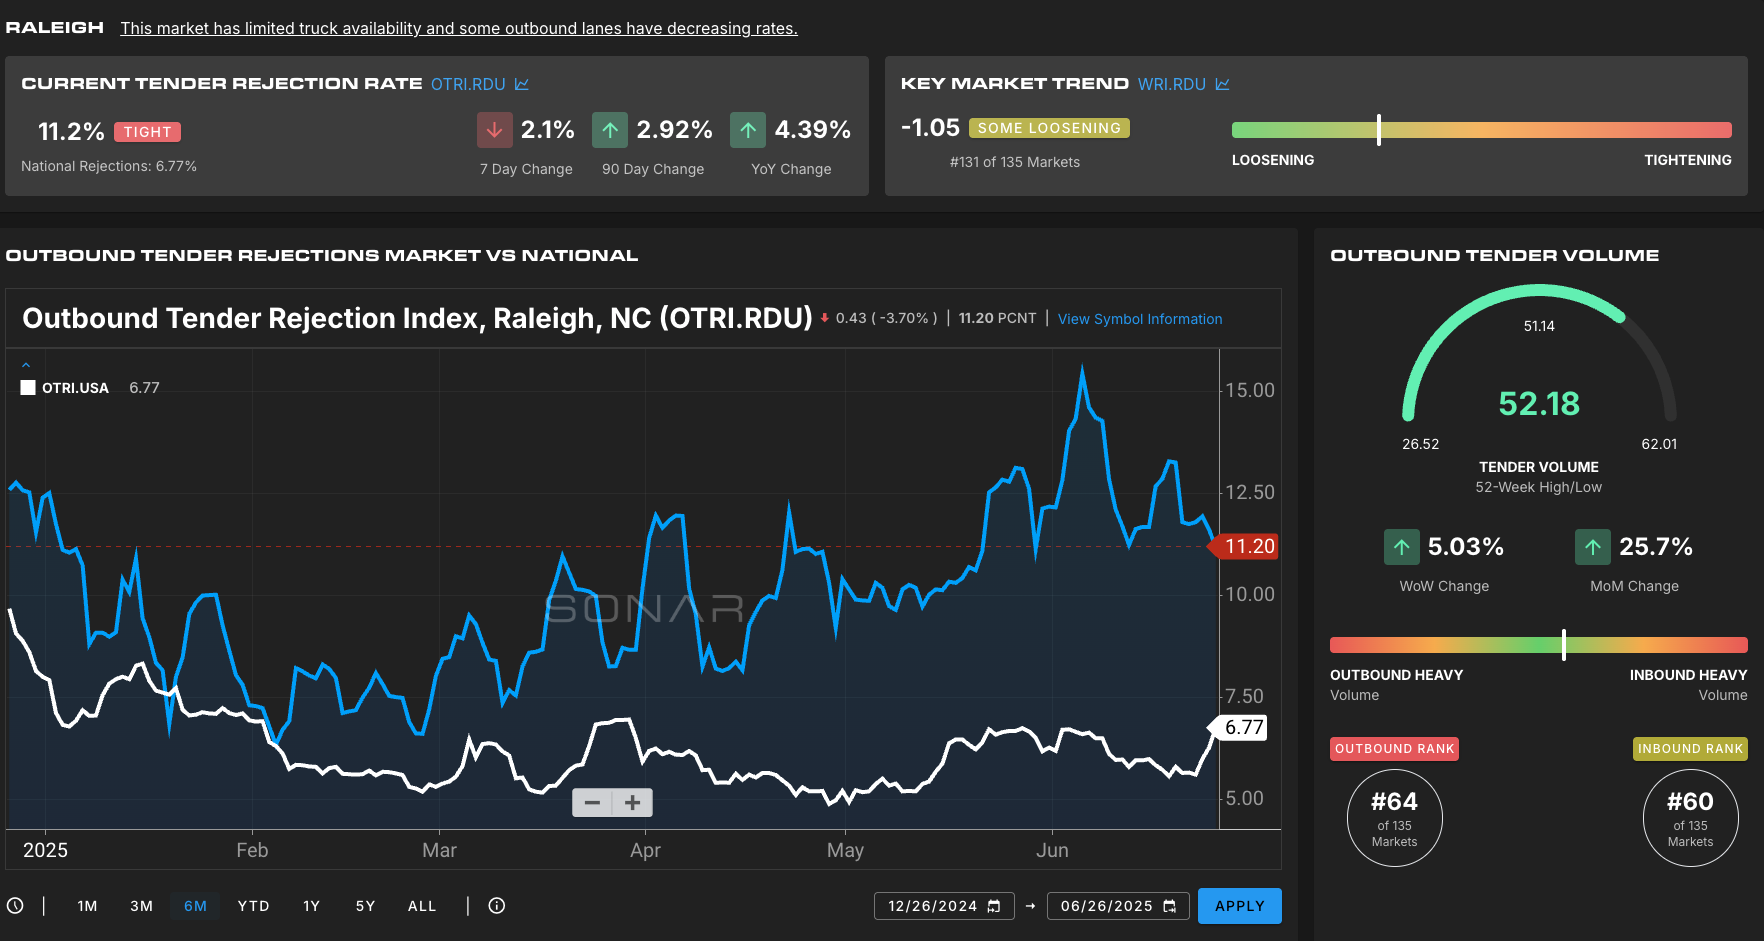Click the chart icon next to OTRI.RDU
The width and height of the screenshot is (1764, 941).
pyautogui.click(x=522, y=84)
